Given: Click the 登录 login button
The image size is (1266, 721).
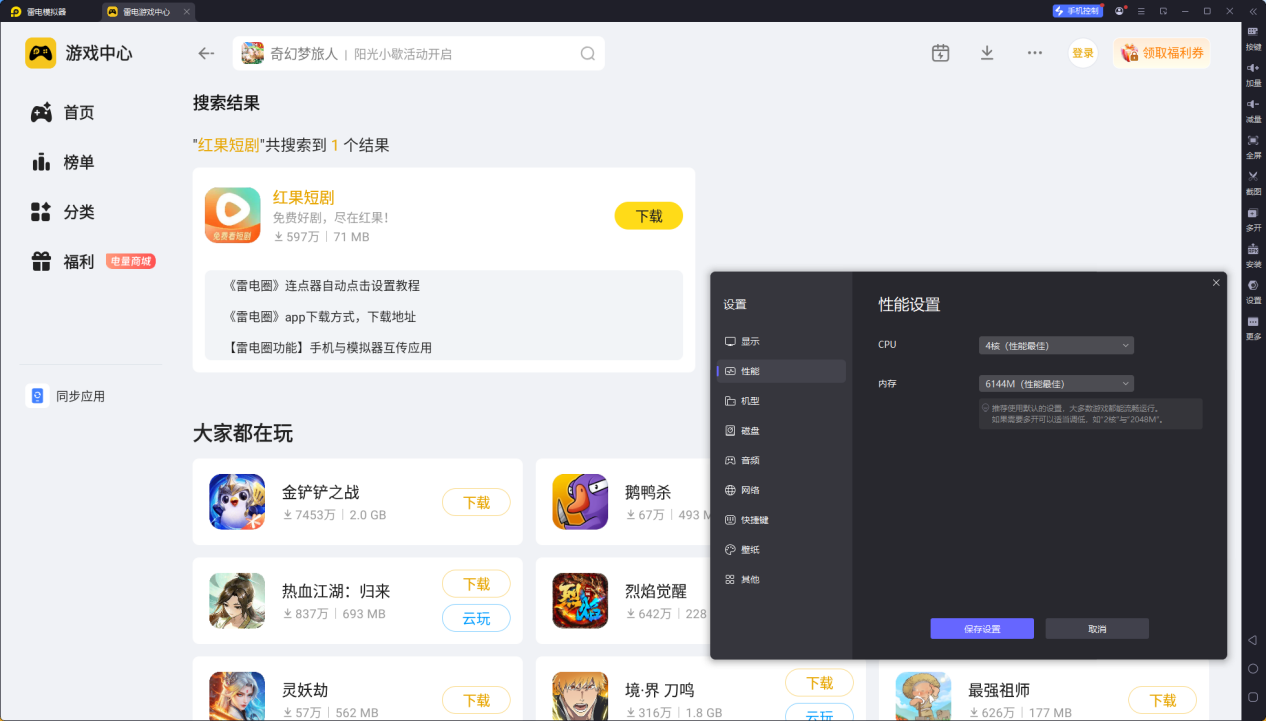Looking at the screenshot, I should tap(1083, 53).
